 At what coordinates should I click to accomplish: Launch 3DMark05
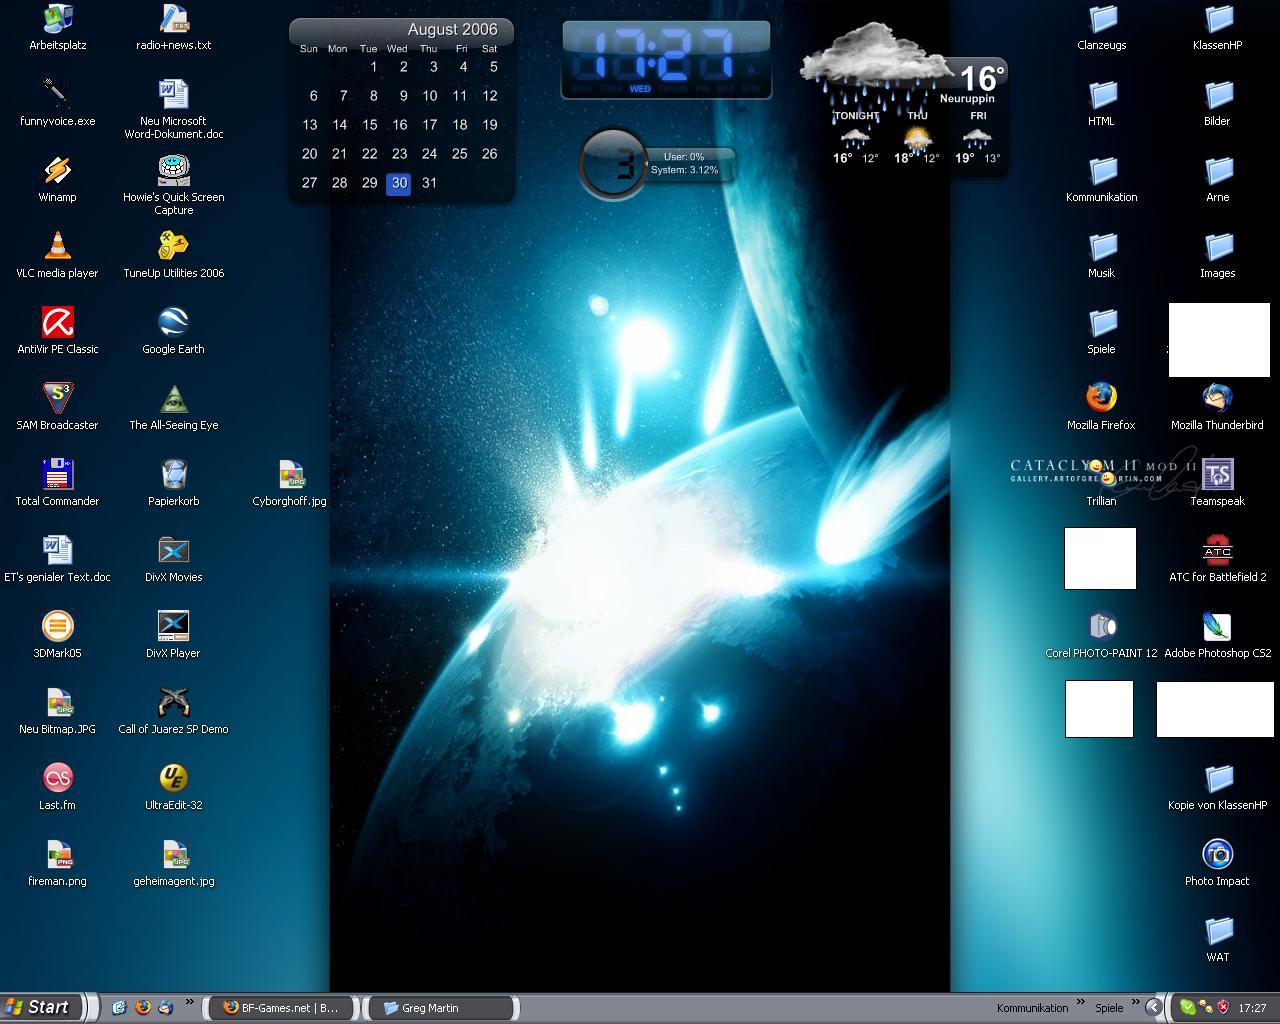[57, 635]
